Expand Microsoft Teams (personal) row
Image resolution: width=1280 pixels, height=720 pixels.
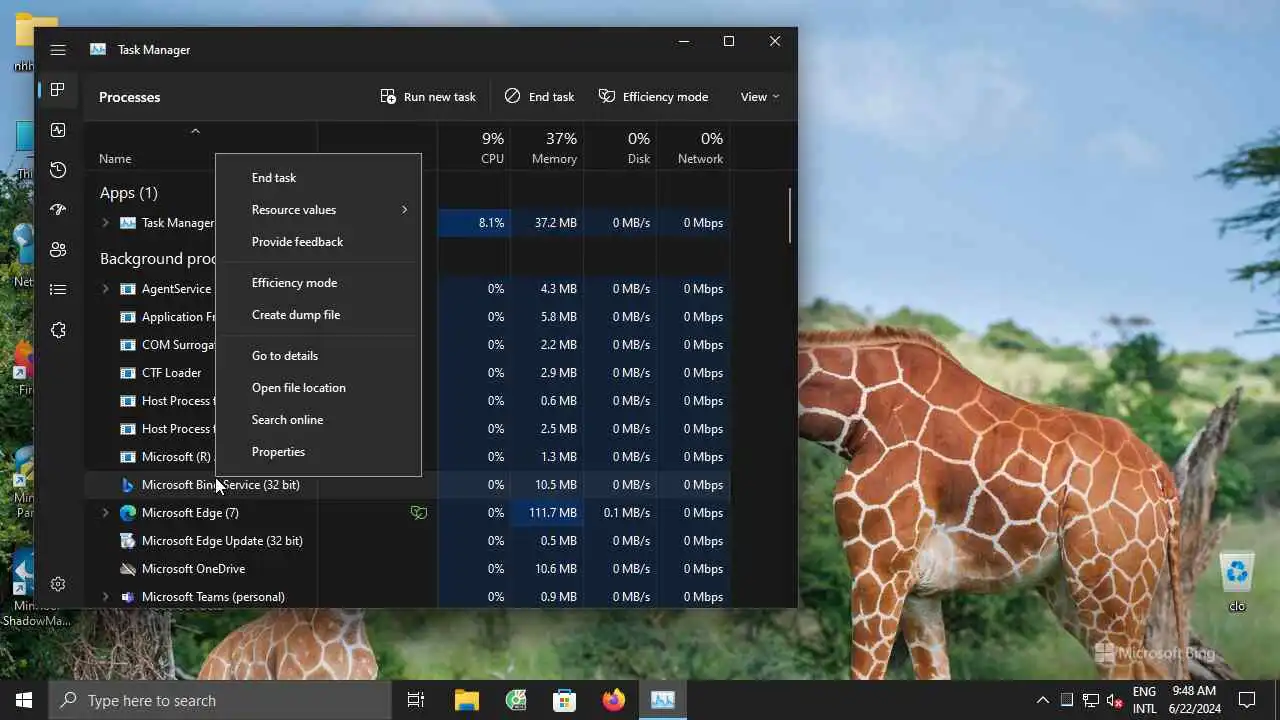click(105, 597)
